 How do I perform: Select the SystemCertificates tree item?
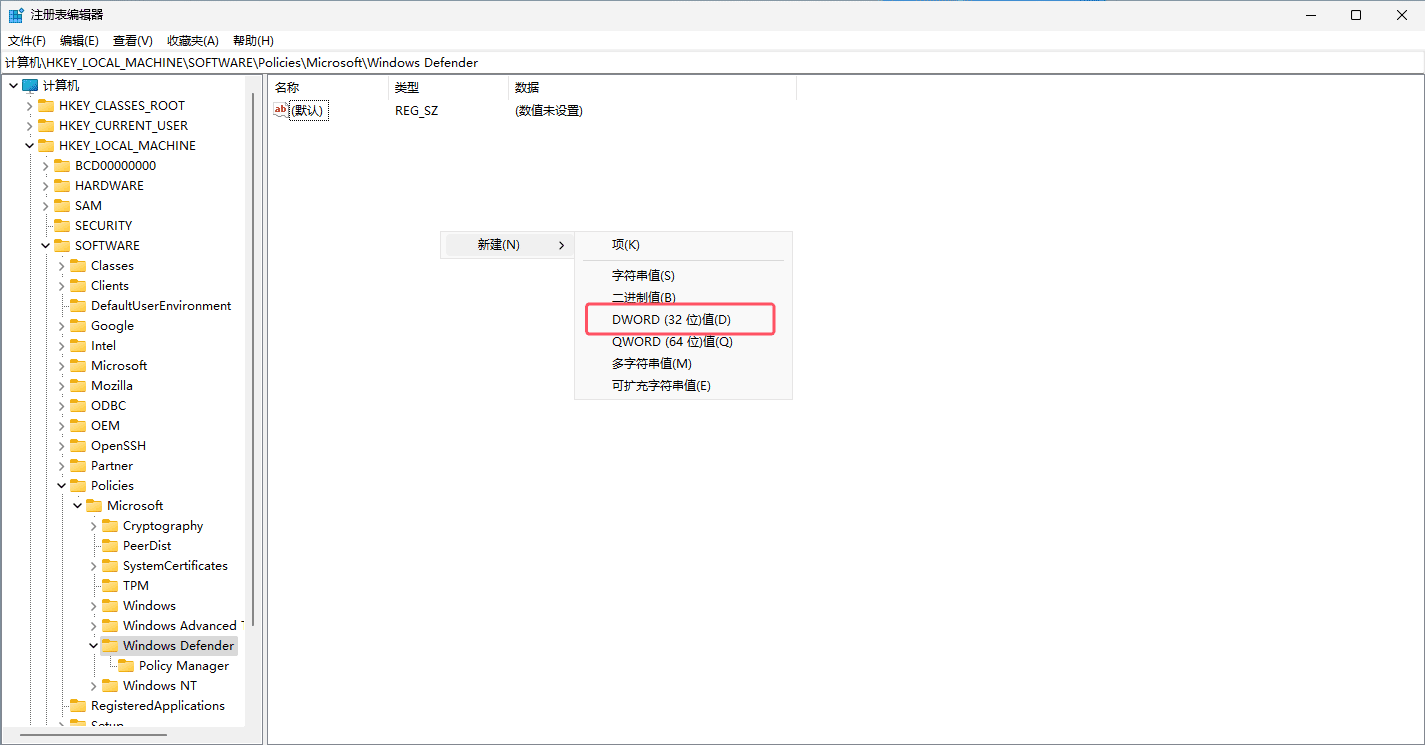point(175,566)
